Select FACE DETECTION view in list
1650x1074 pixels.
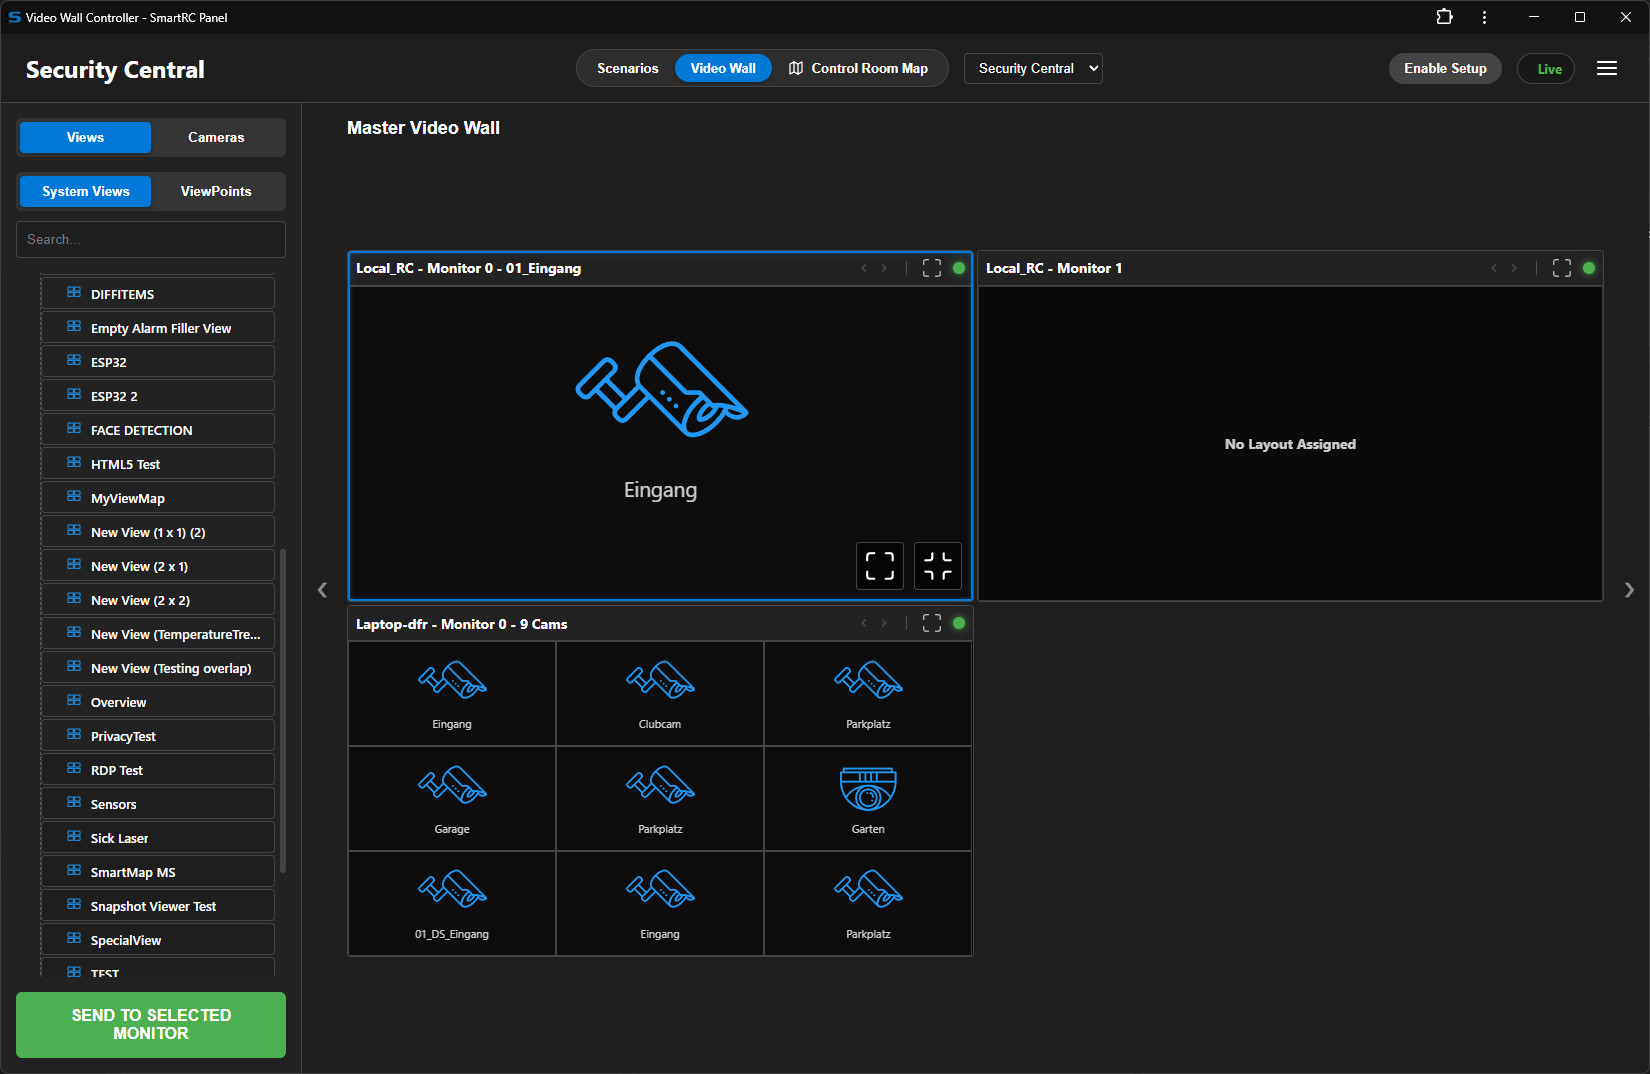[158, 430]
